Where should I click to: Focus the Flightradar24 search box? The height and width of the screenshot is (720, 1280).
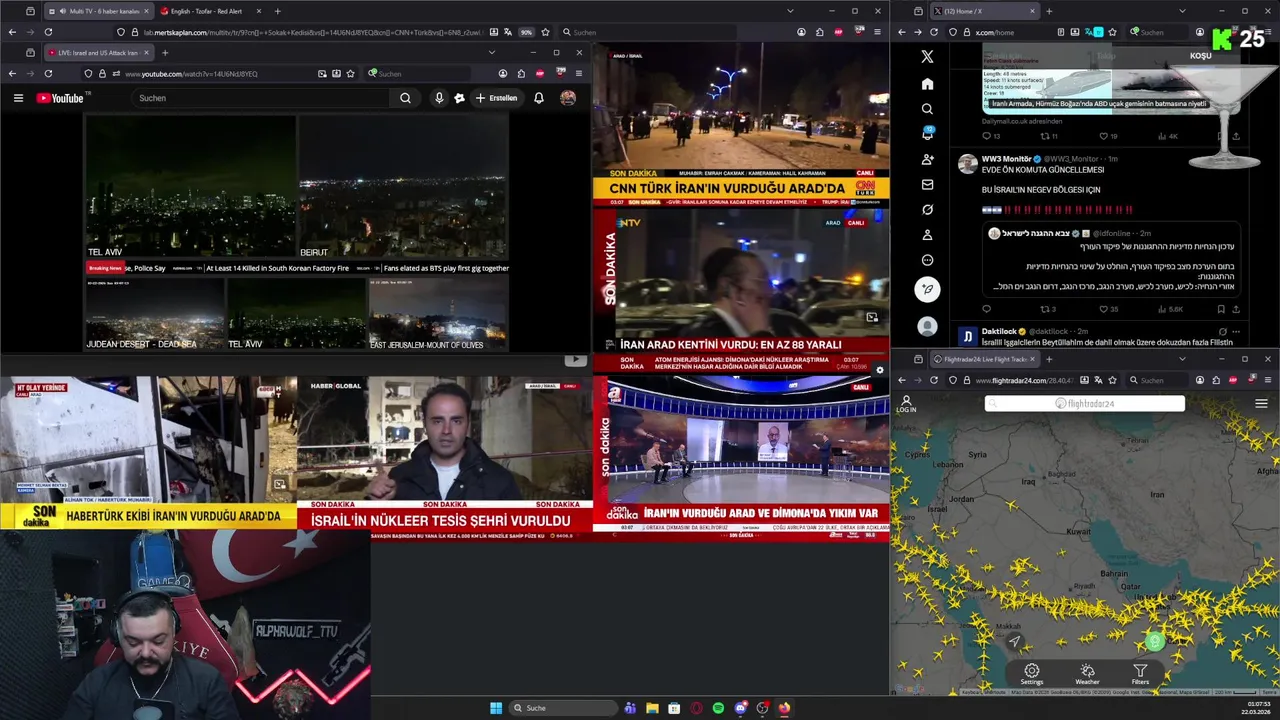(x=1085, y=404)
